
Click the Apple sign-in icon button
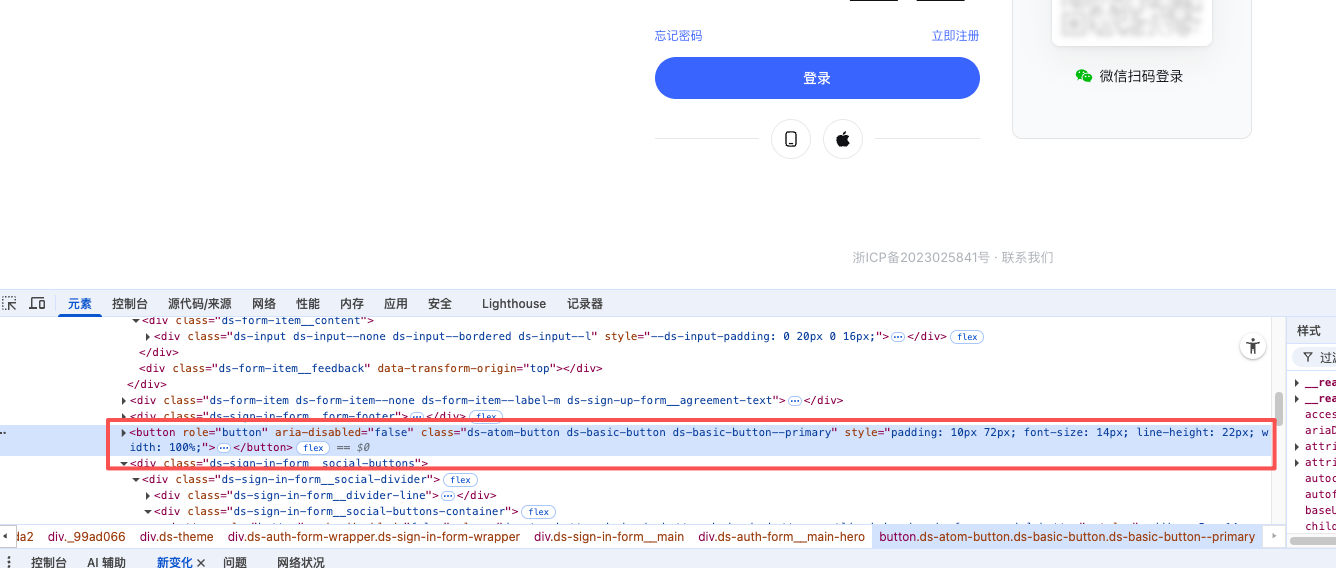[843, 139]
